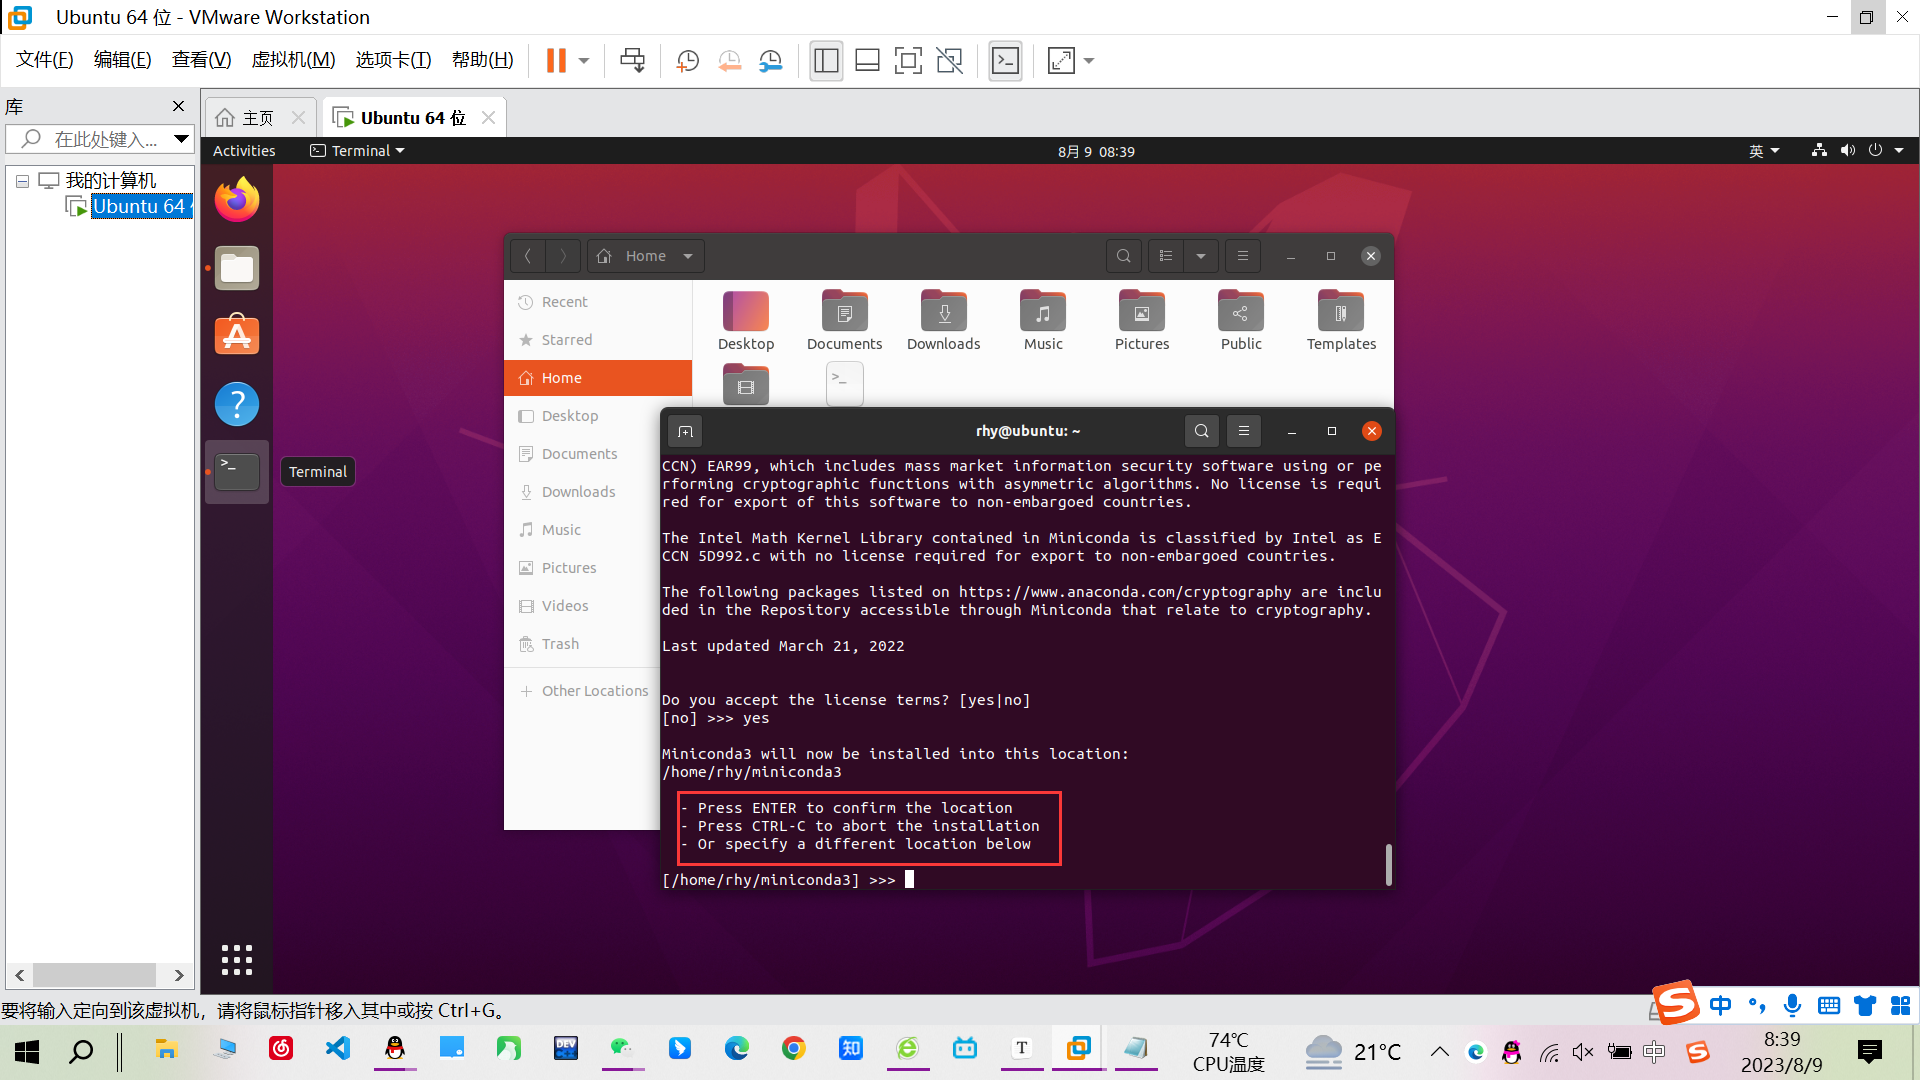Screen dimensions: 1920x1080
Task: Select the Desktop folder in sidebar
Action: pos(570,414)
